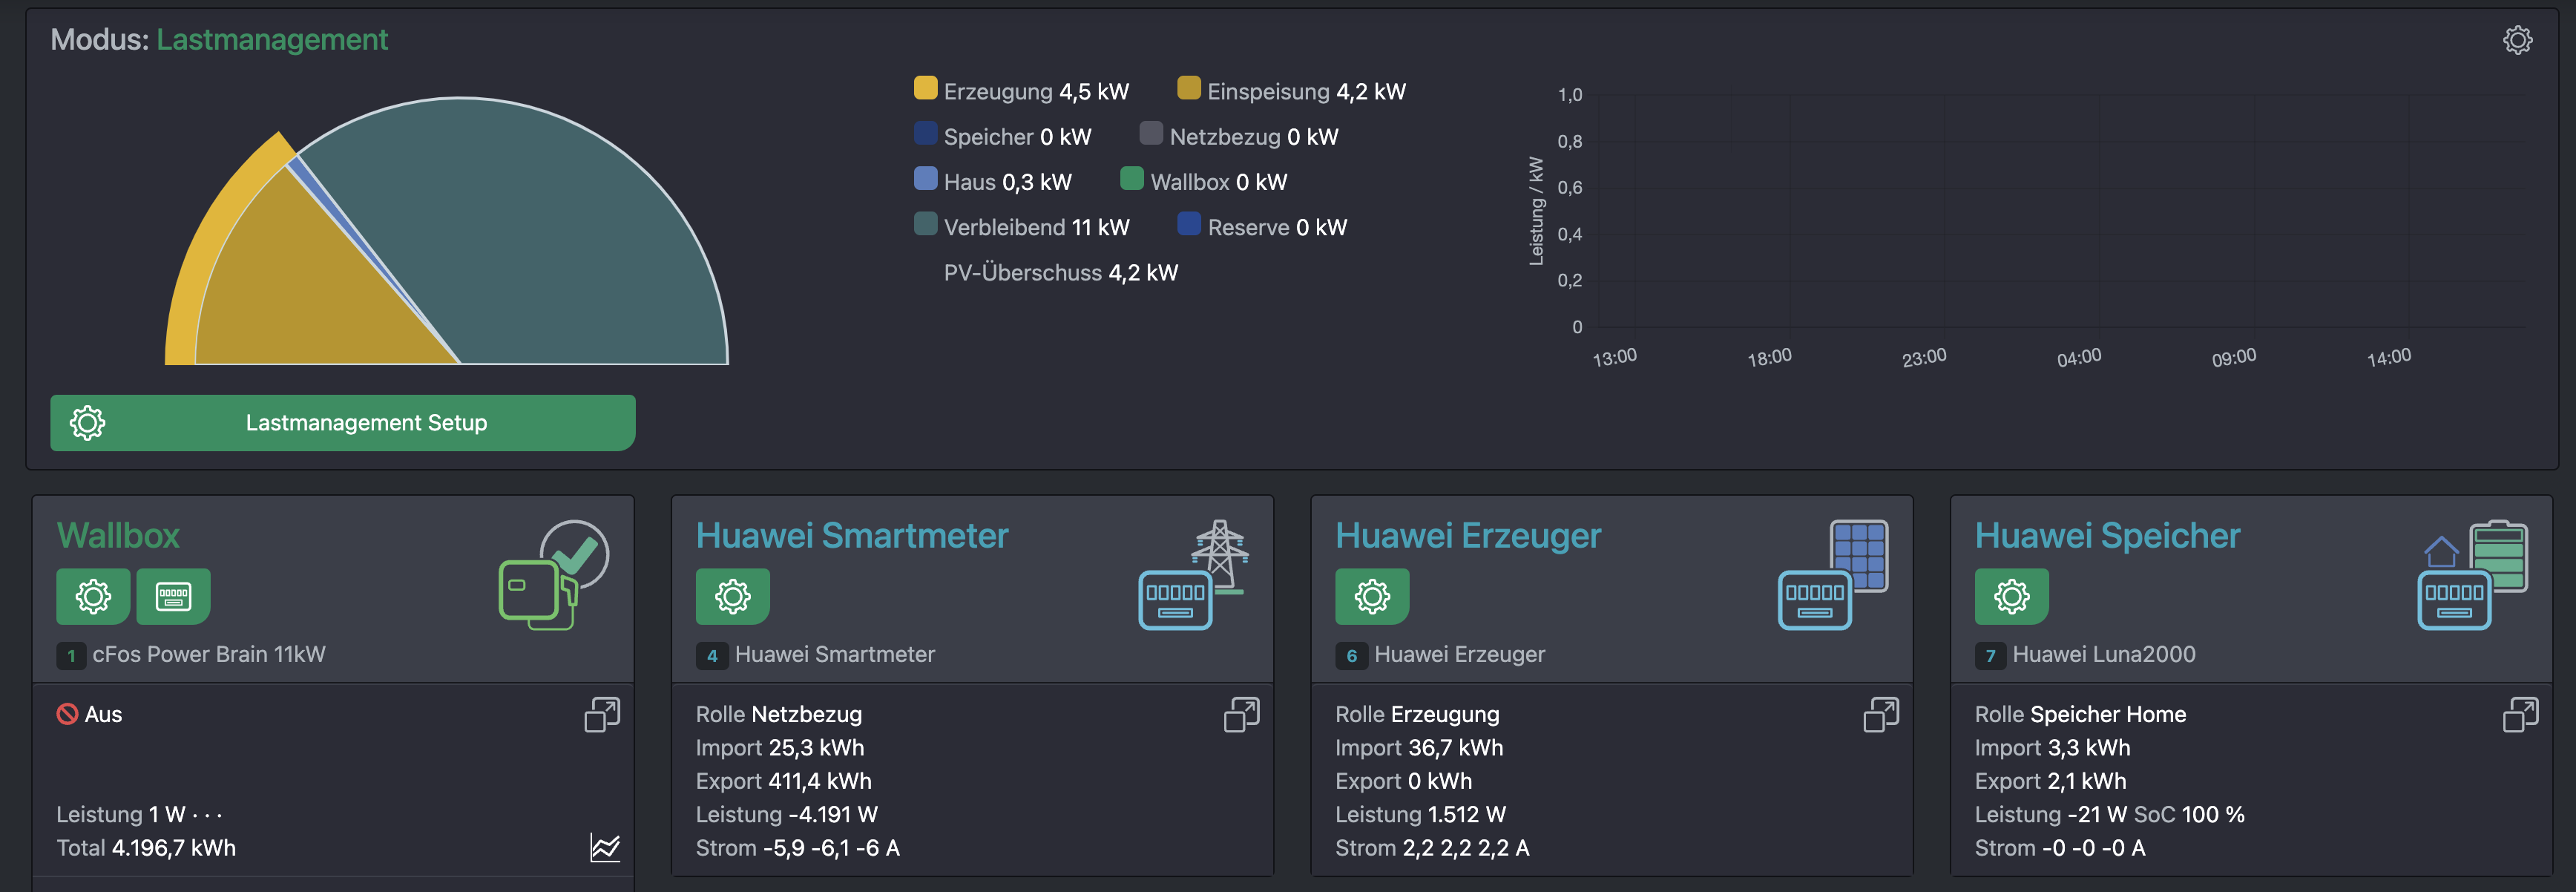Open Huawei Smartmeter settings gear

click(x=732, y=597)
